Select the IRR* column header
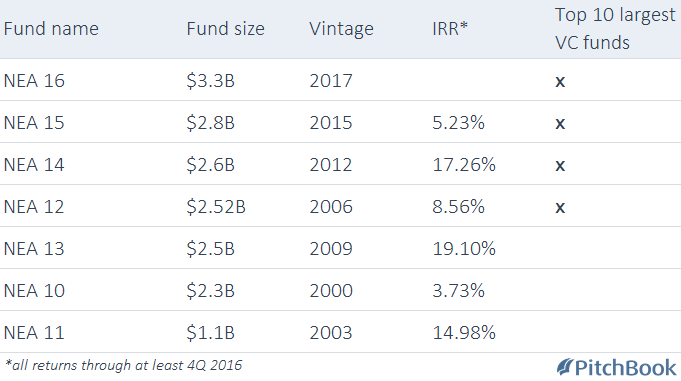The image size is (681, 381). pyautogui.click(x=450, y=29)
